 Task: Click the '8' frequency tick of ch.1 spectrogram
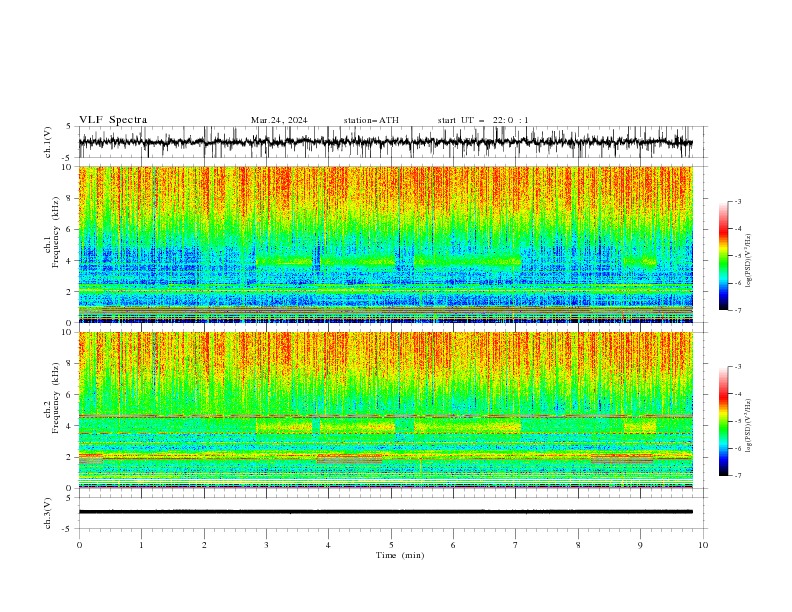pos(71,198)
